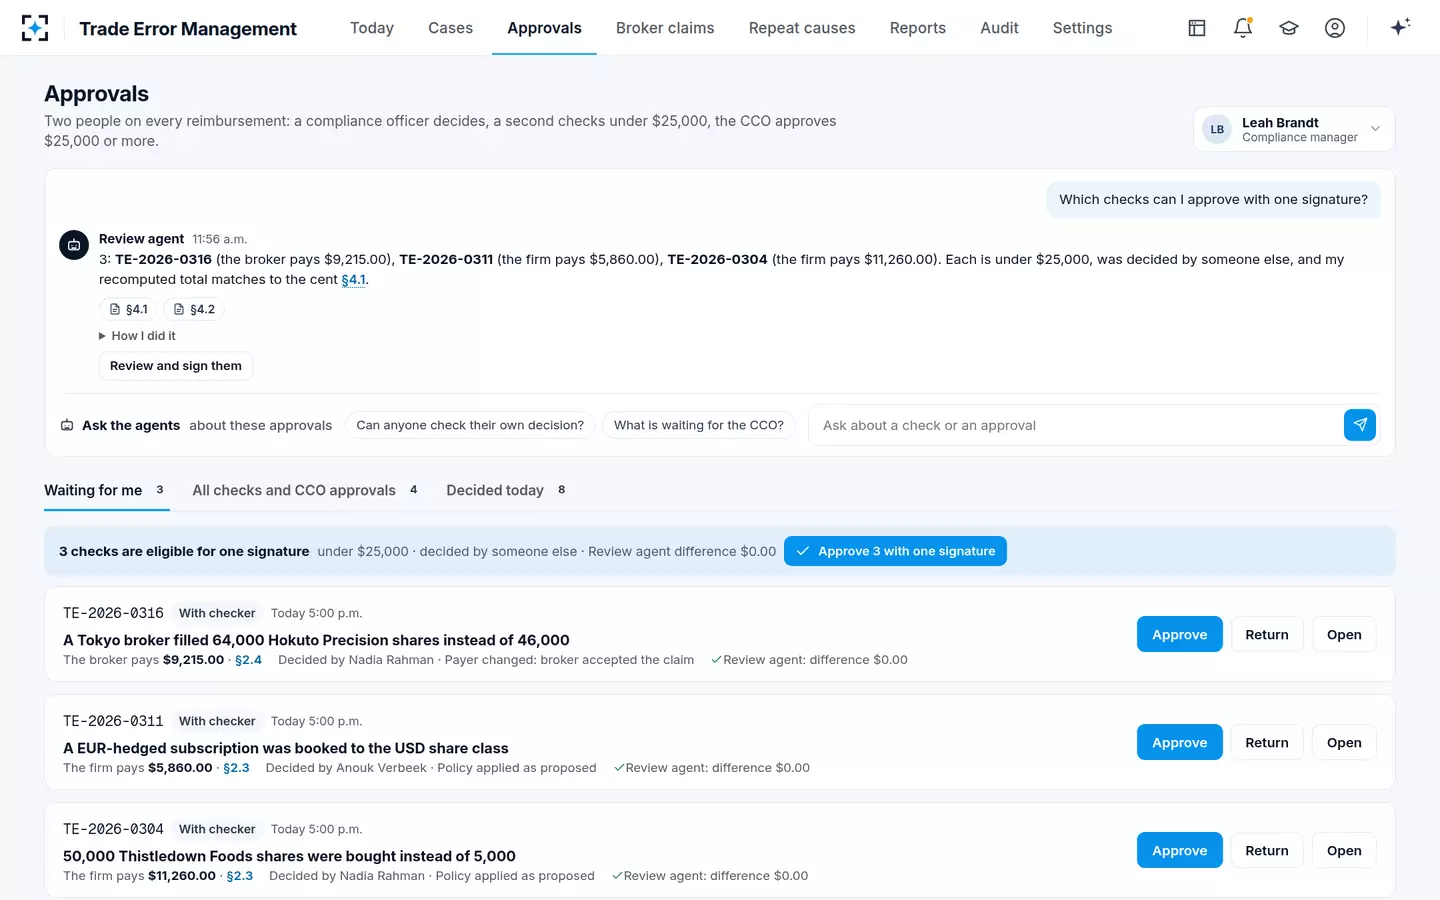Open the Leah Brandt role switcher dropdown

point(1294,129)
